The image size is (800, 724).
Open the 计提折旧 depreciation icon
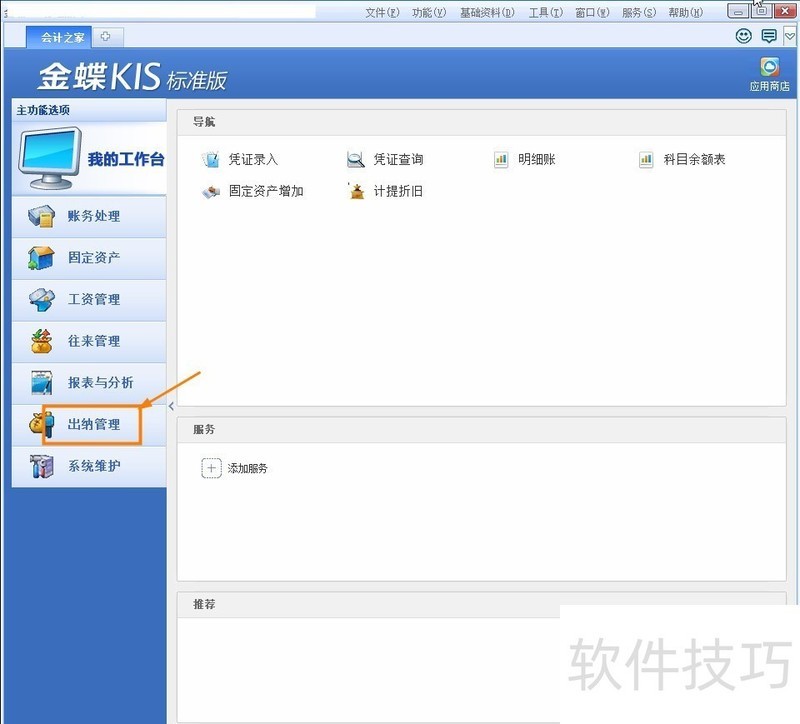(356, 191)
